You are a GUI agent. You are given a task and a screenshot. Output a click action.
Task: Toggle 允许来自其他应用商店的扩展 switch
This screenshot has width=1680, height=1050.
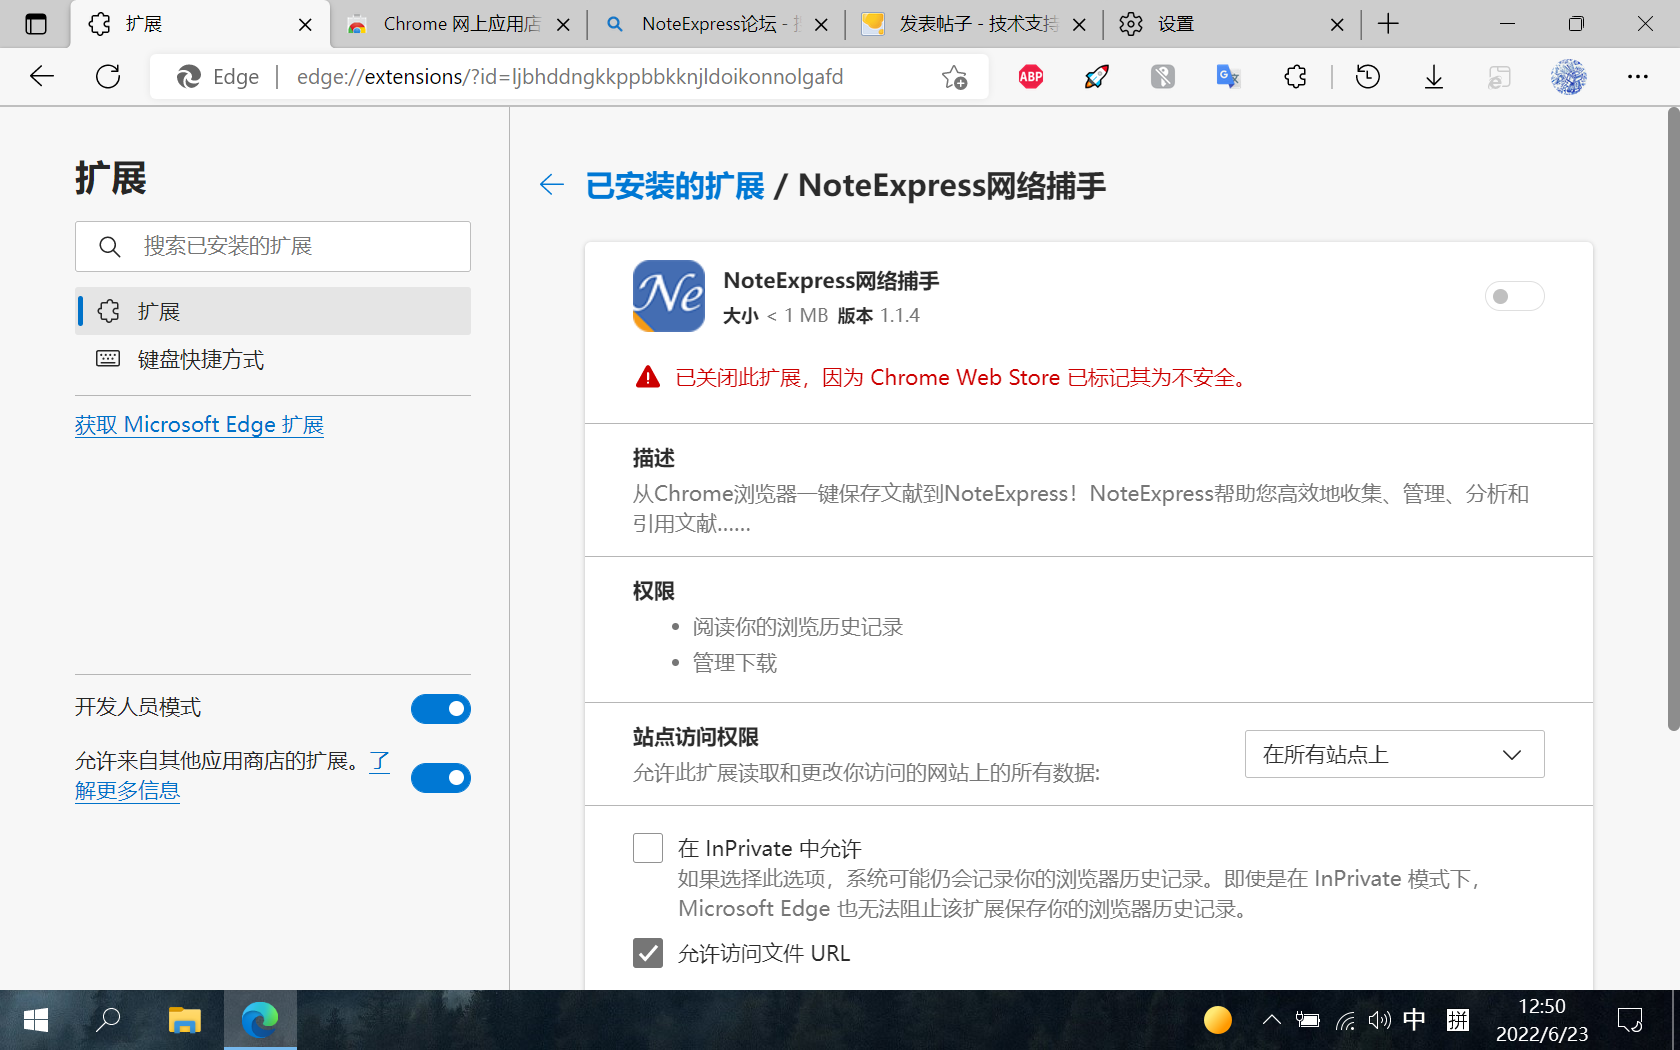pos(441,778)
